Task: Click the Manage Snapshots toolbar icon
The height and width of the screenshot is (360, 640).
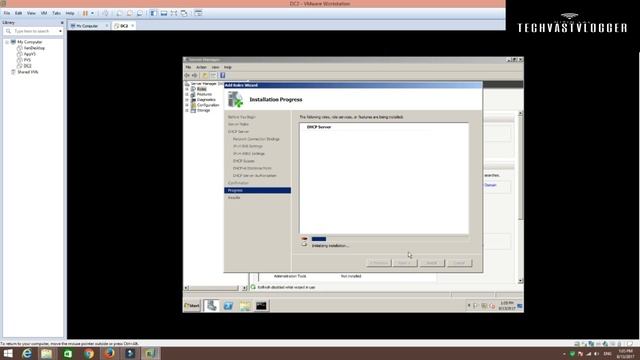Action: tap(140, 13)
